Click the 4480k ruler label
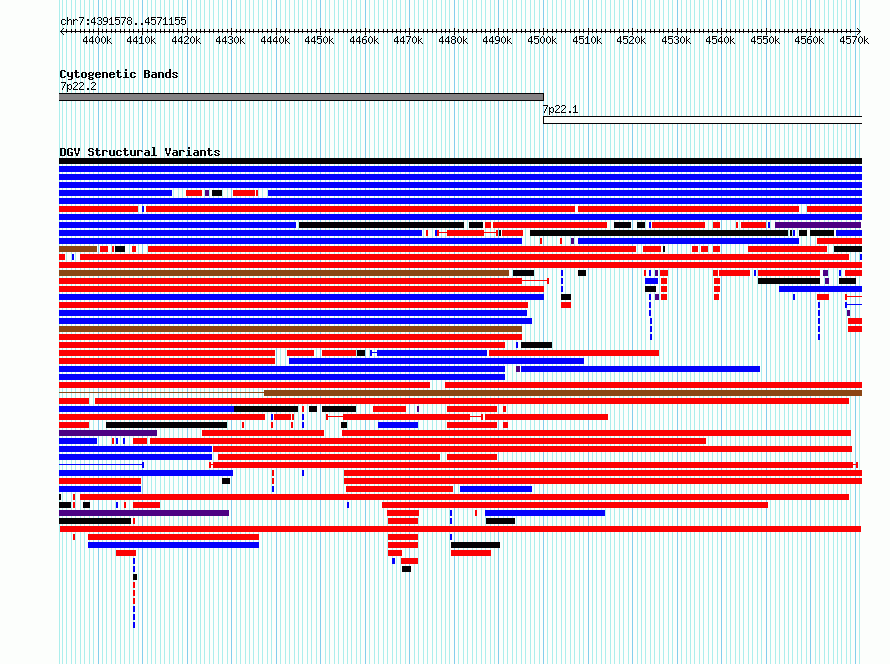This screenshot has height=664, width=890. pyautogui.click(x=454, y=40)
